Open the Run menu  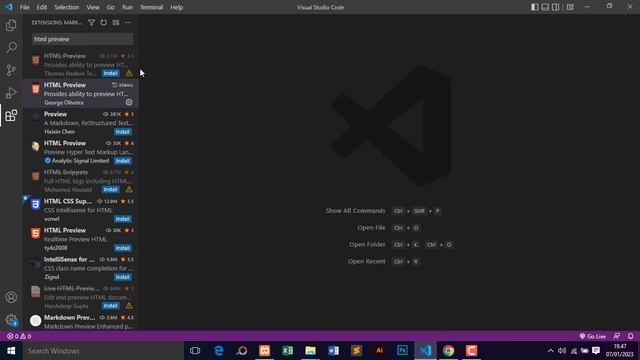point(127,7)
